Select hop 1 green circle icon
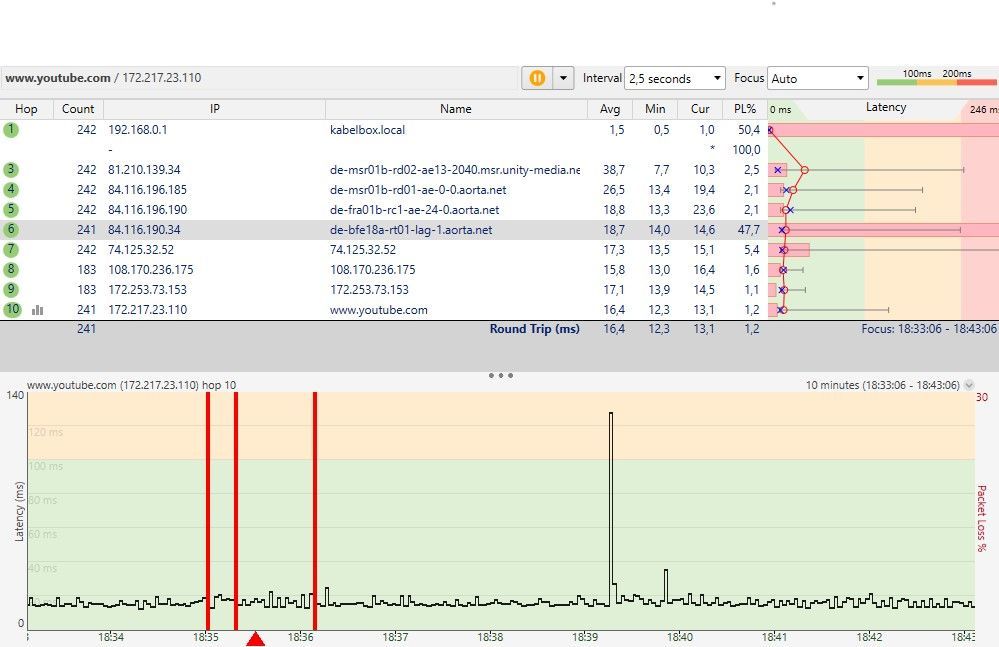Screen dimensions: 999x647 (x=11, y=130)
